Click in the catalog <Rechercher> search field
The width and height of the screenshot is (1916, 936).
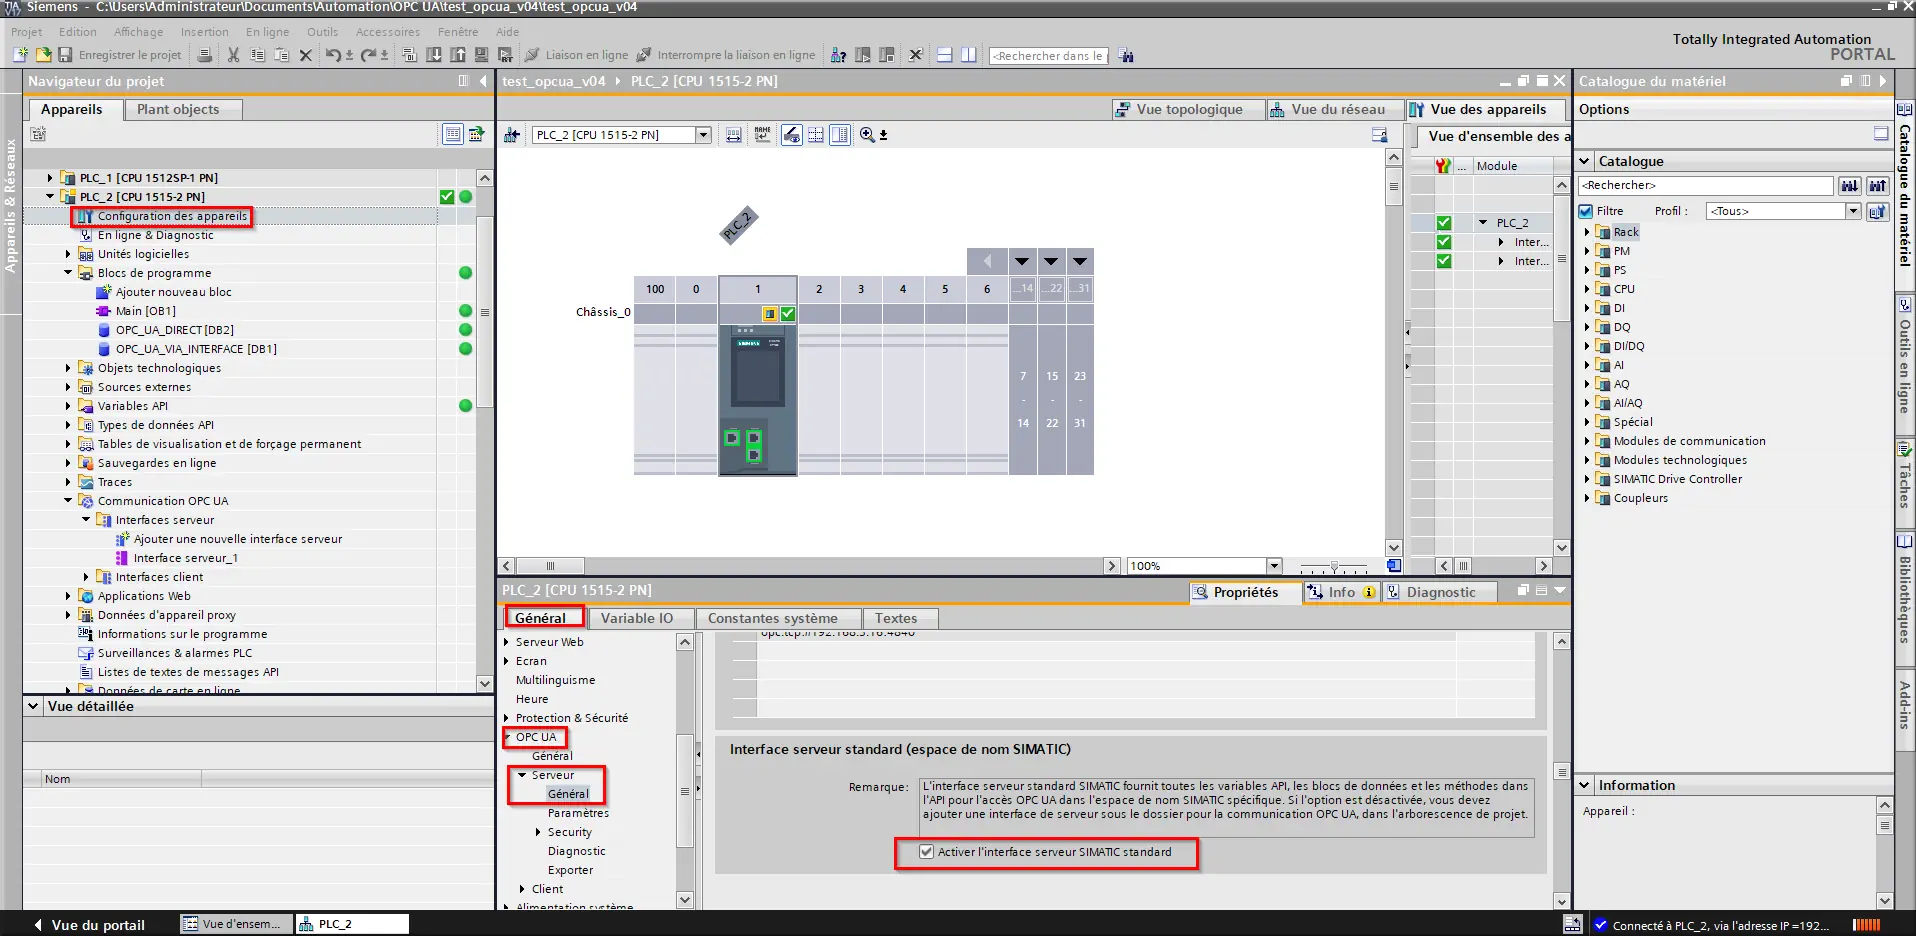click(x=1705, y=185)
